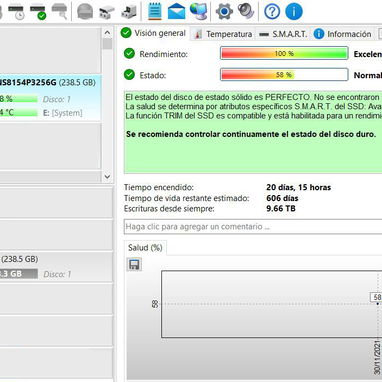The height and width of the screenshot is (382, 382).
Task: Click the disk list scroll-up arrow
Action: pyautogui.click(x=107, y=33)
